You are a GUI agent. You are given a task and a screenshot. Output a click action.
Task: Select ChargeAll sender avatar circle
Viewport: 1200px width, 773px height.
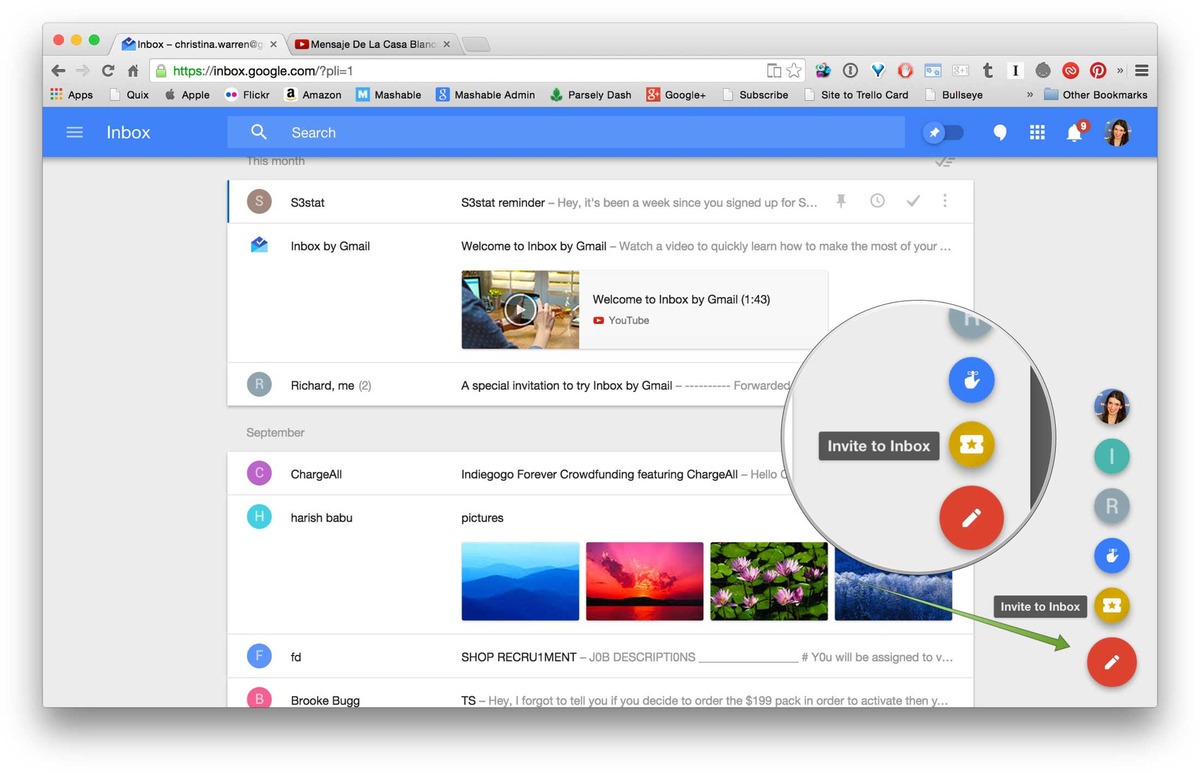point(259,474)
